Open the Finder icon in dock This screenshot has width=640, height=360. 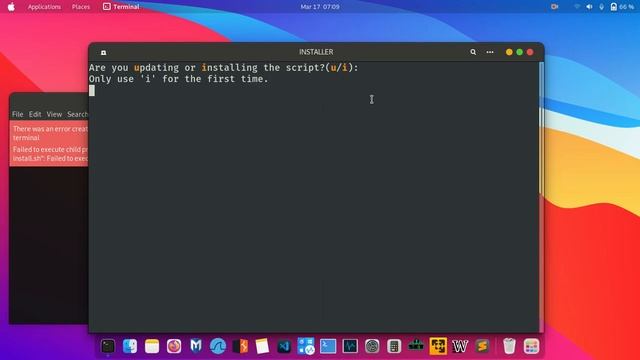[x=130, y=346]
